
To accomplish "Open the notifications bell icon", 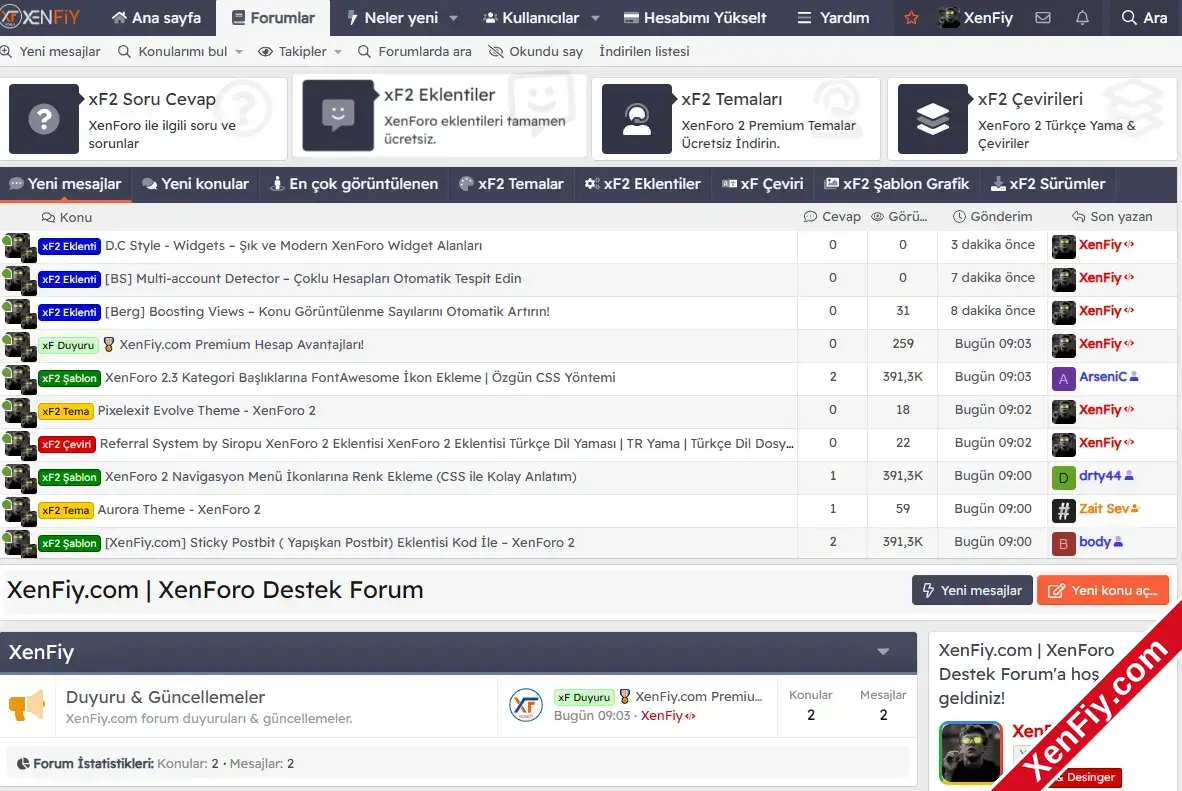I will pyautogui.click(x=1082, y=17).
